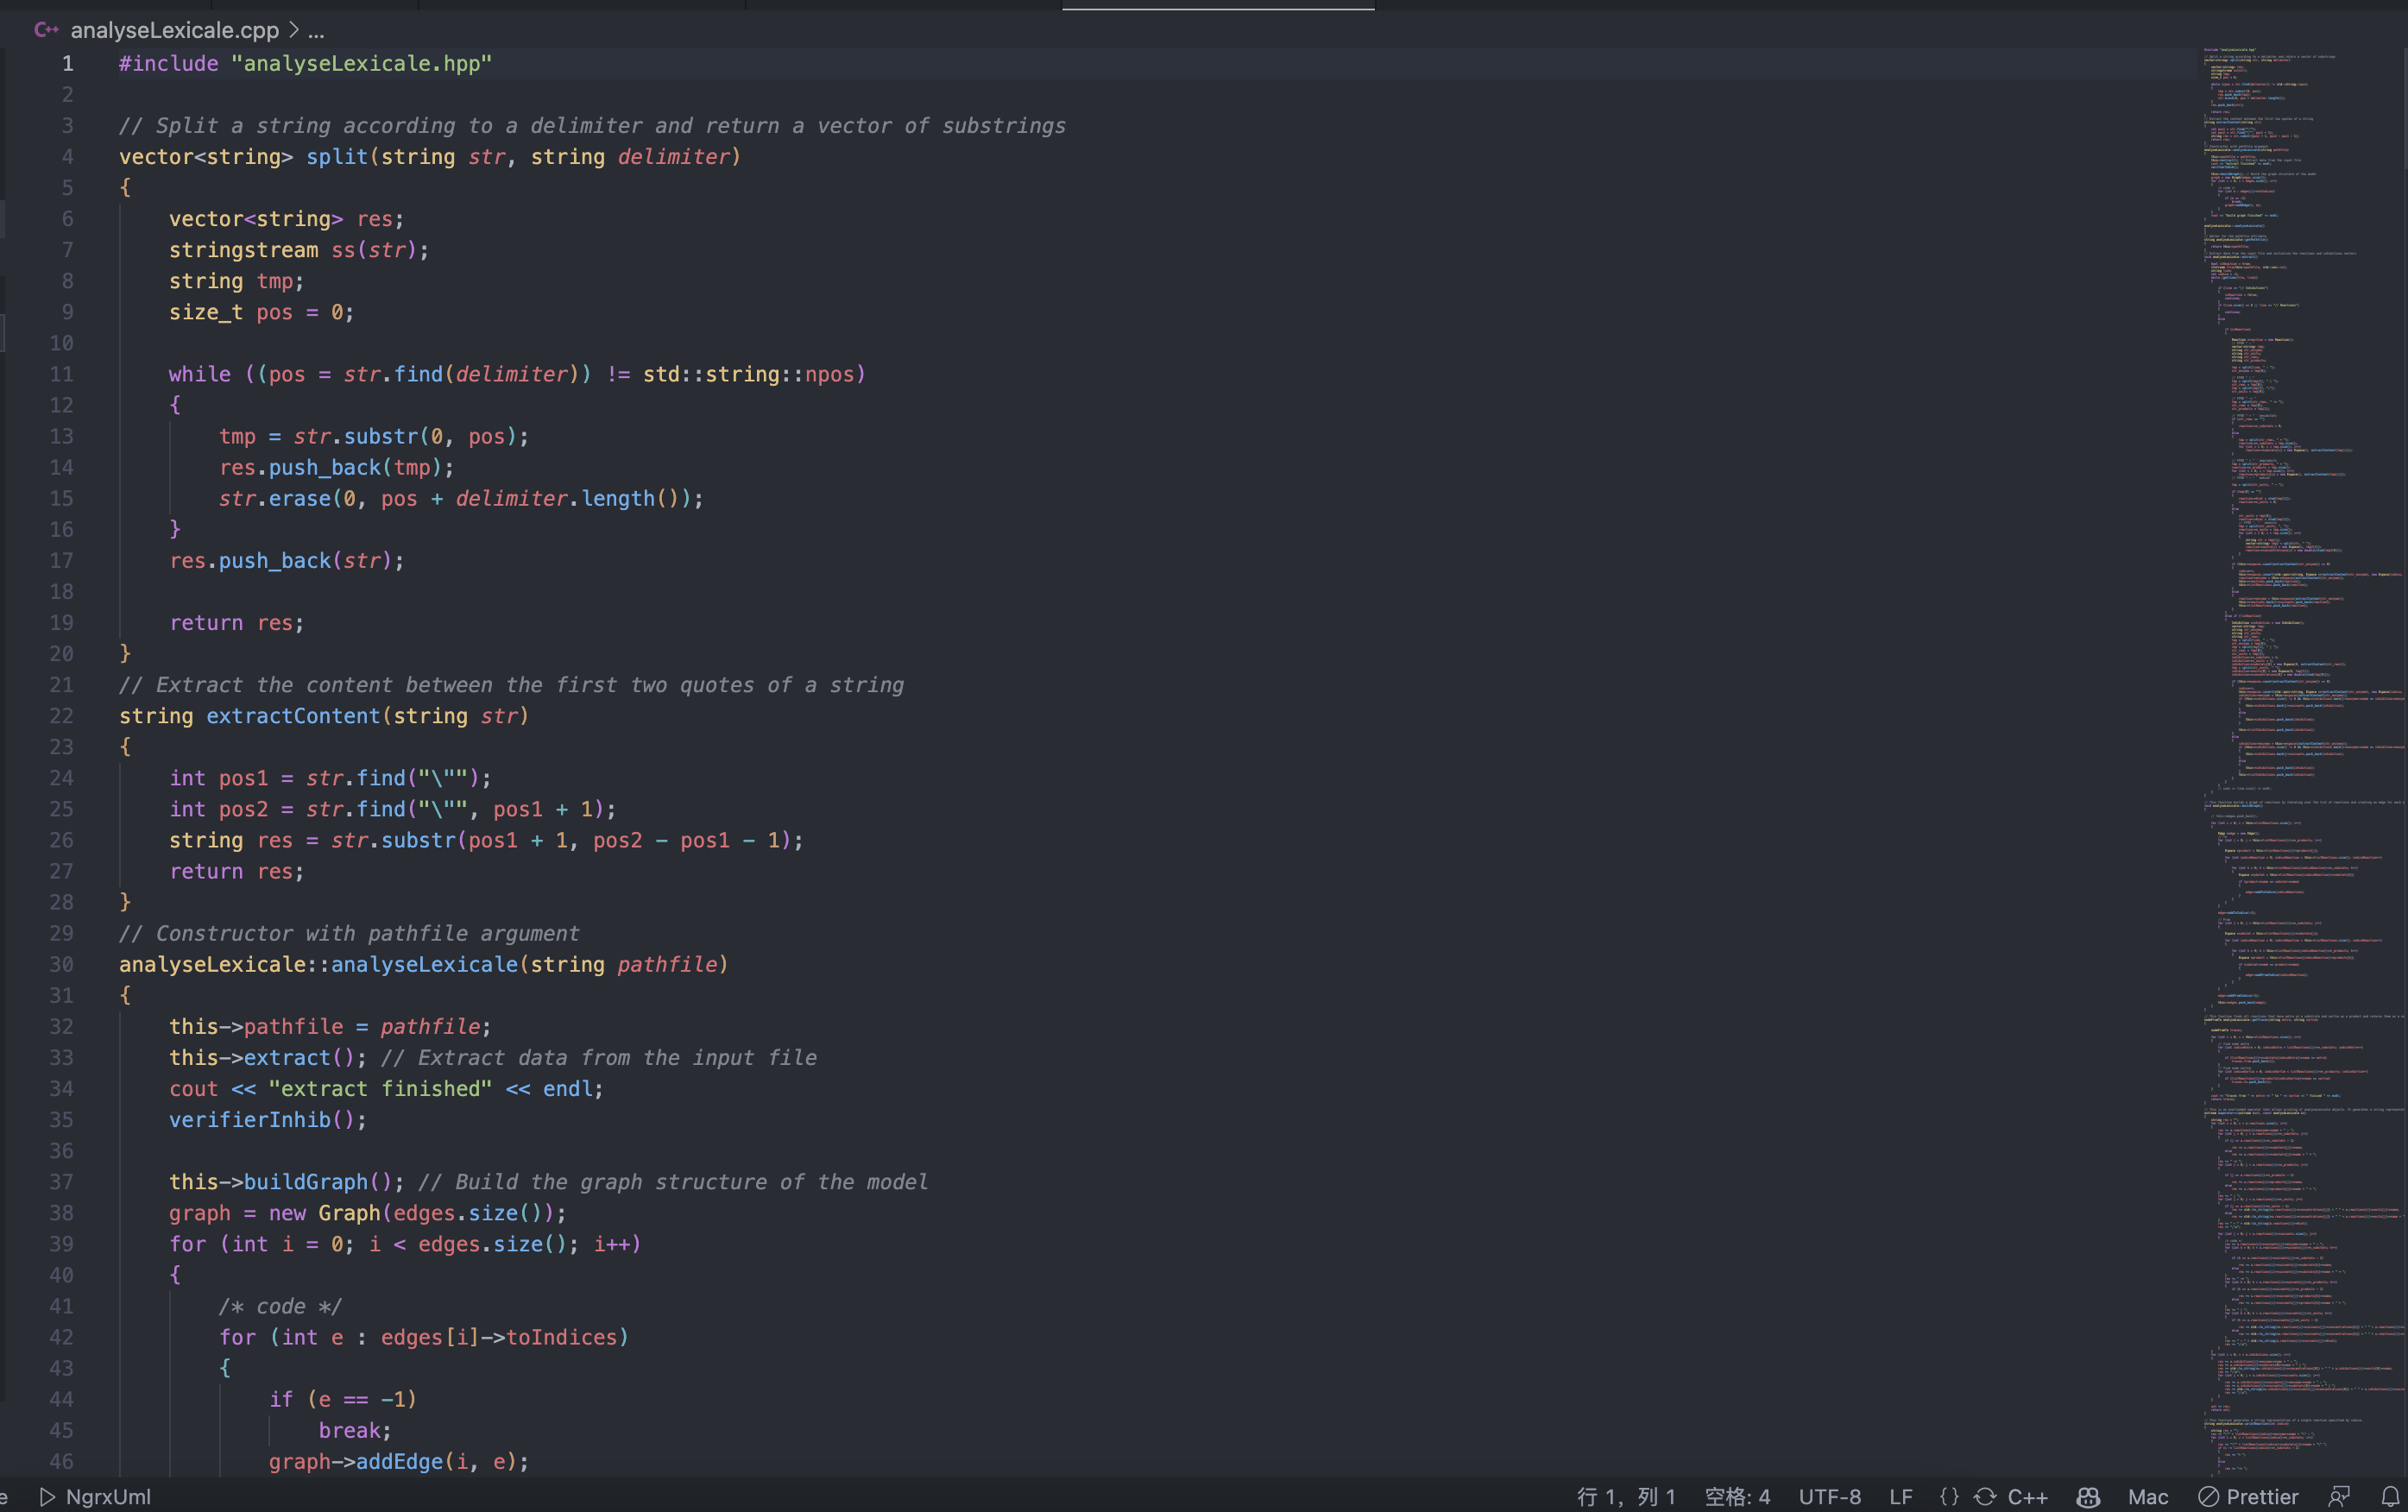
Task: Change file encoding via UTF-8
Action: click(x=1829, y=1496)
